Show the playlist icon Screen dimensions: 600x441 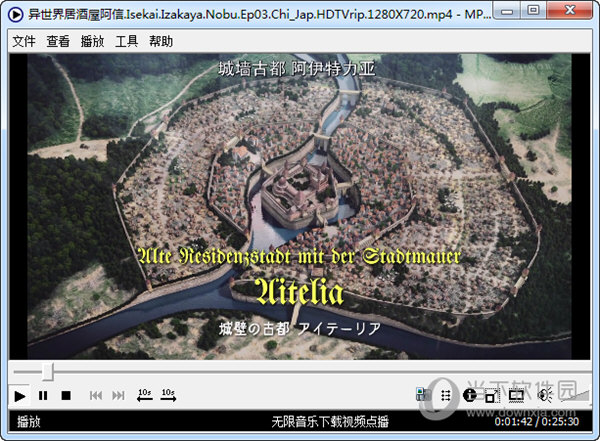(x=446, y=395)
